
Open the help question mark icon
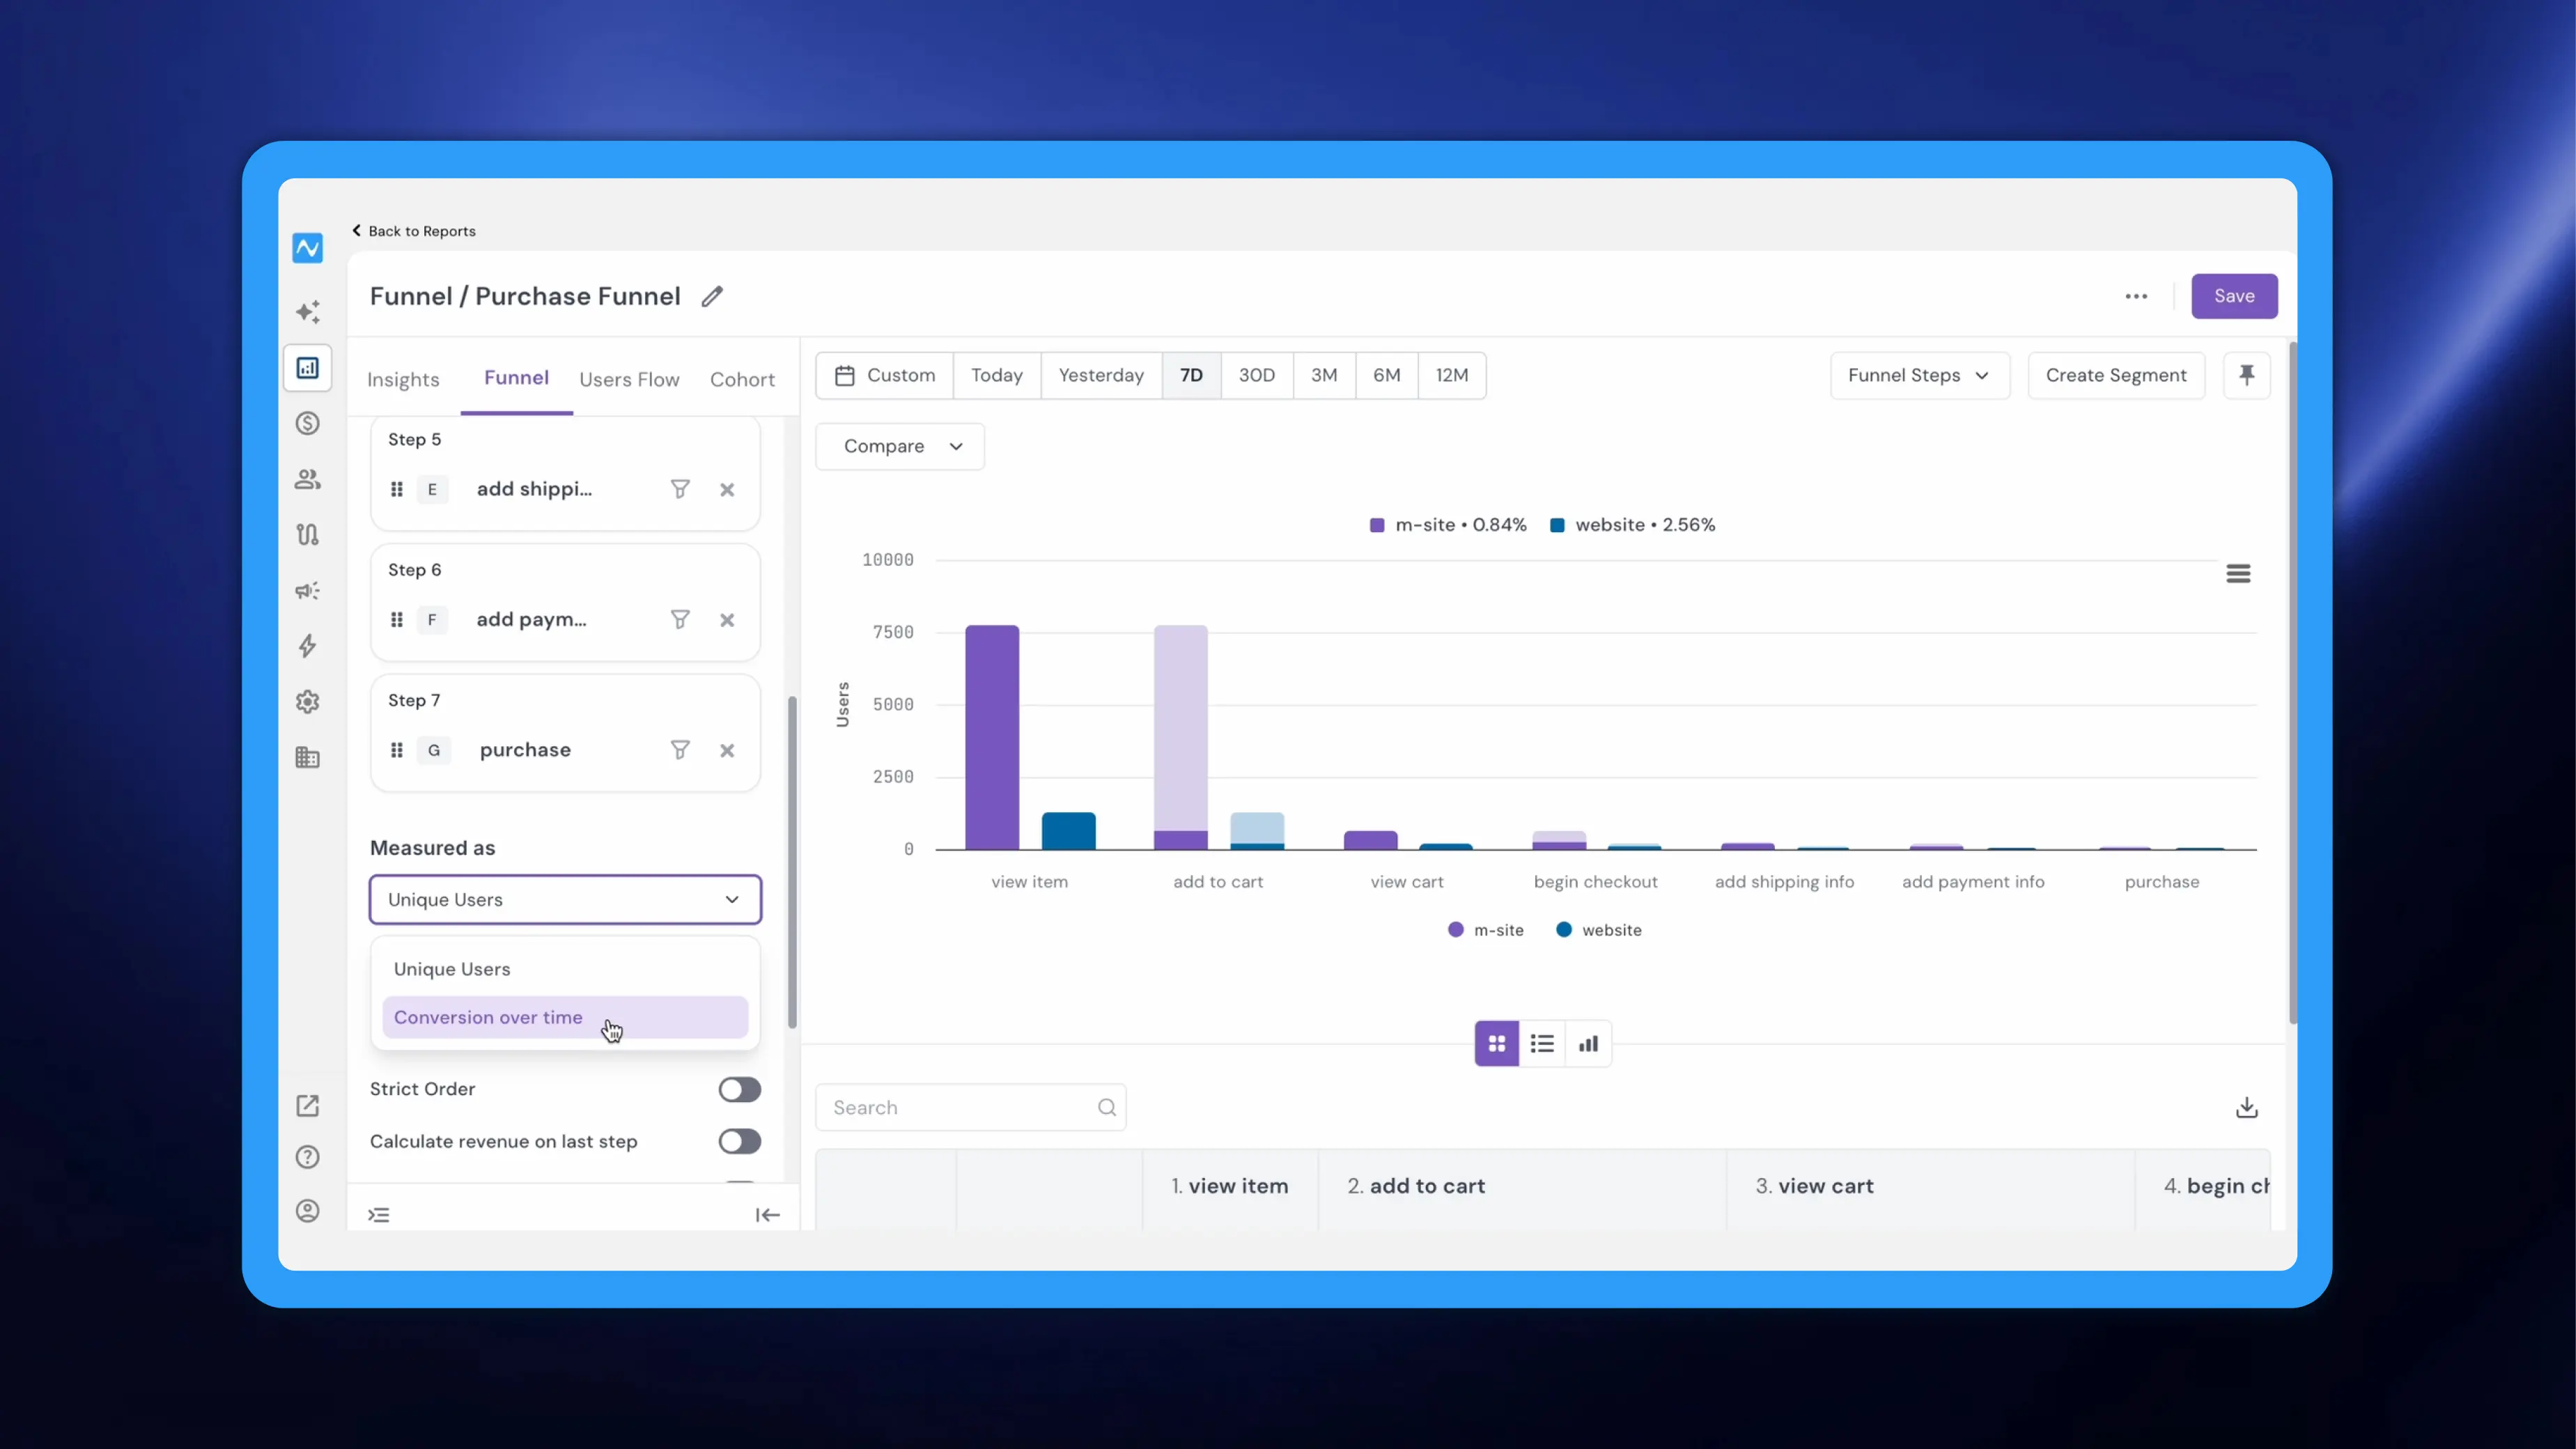(307, 1157)
